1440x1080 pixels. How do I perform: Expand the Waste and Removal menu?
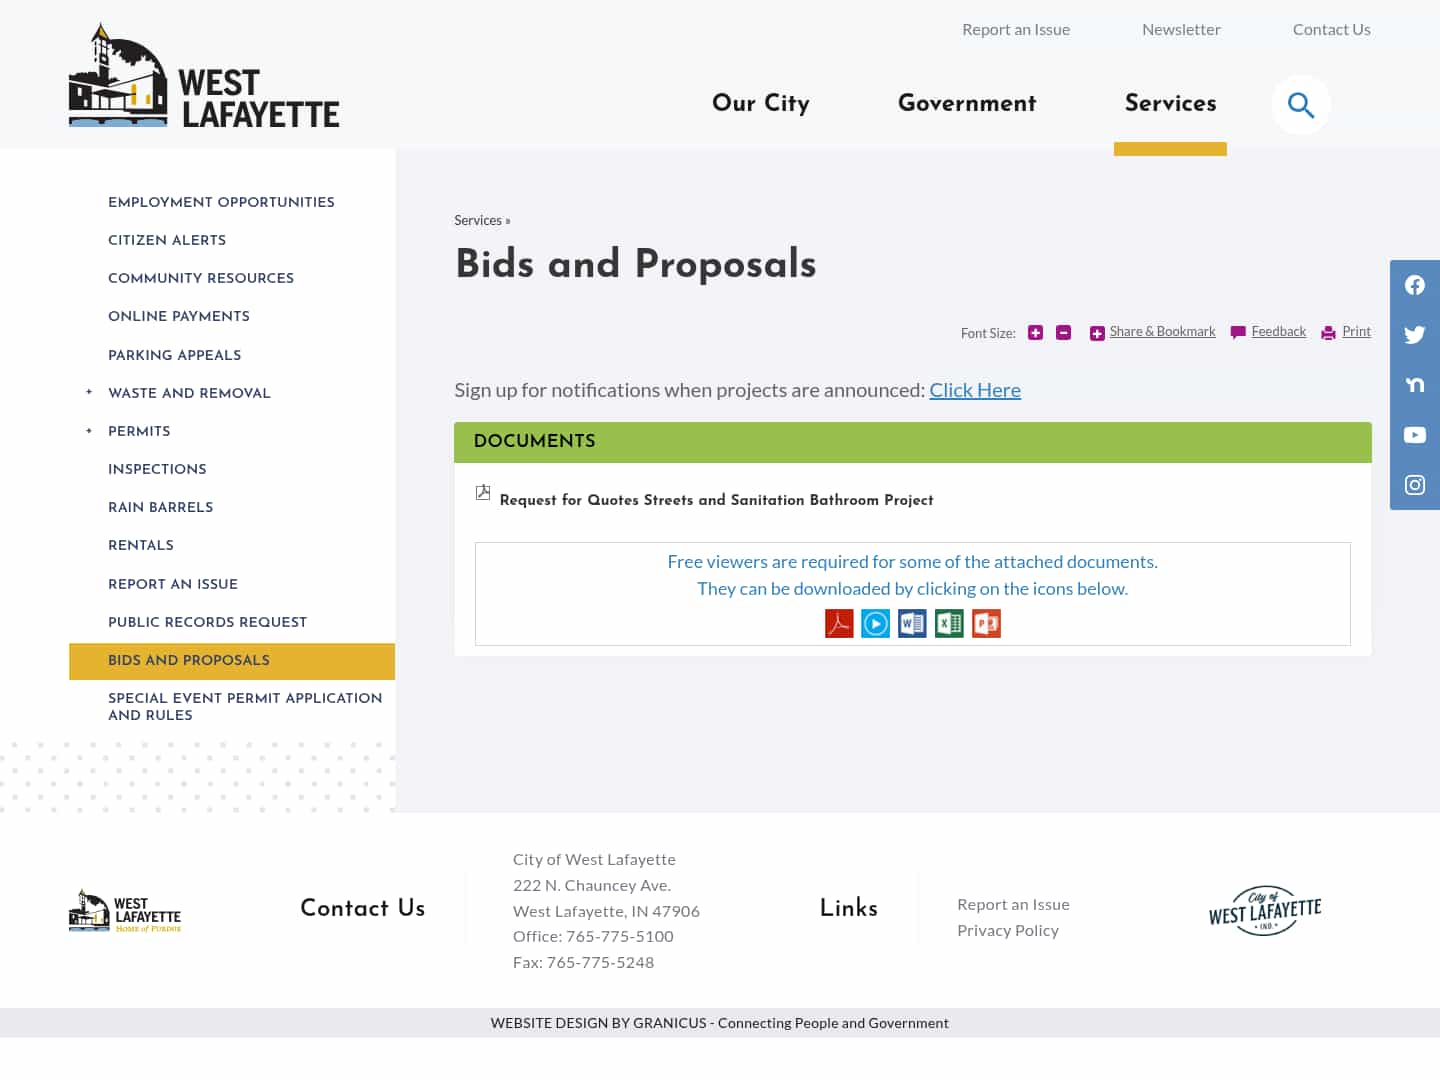88,393
